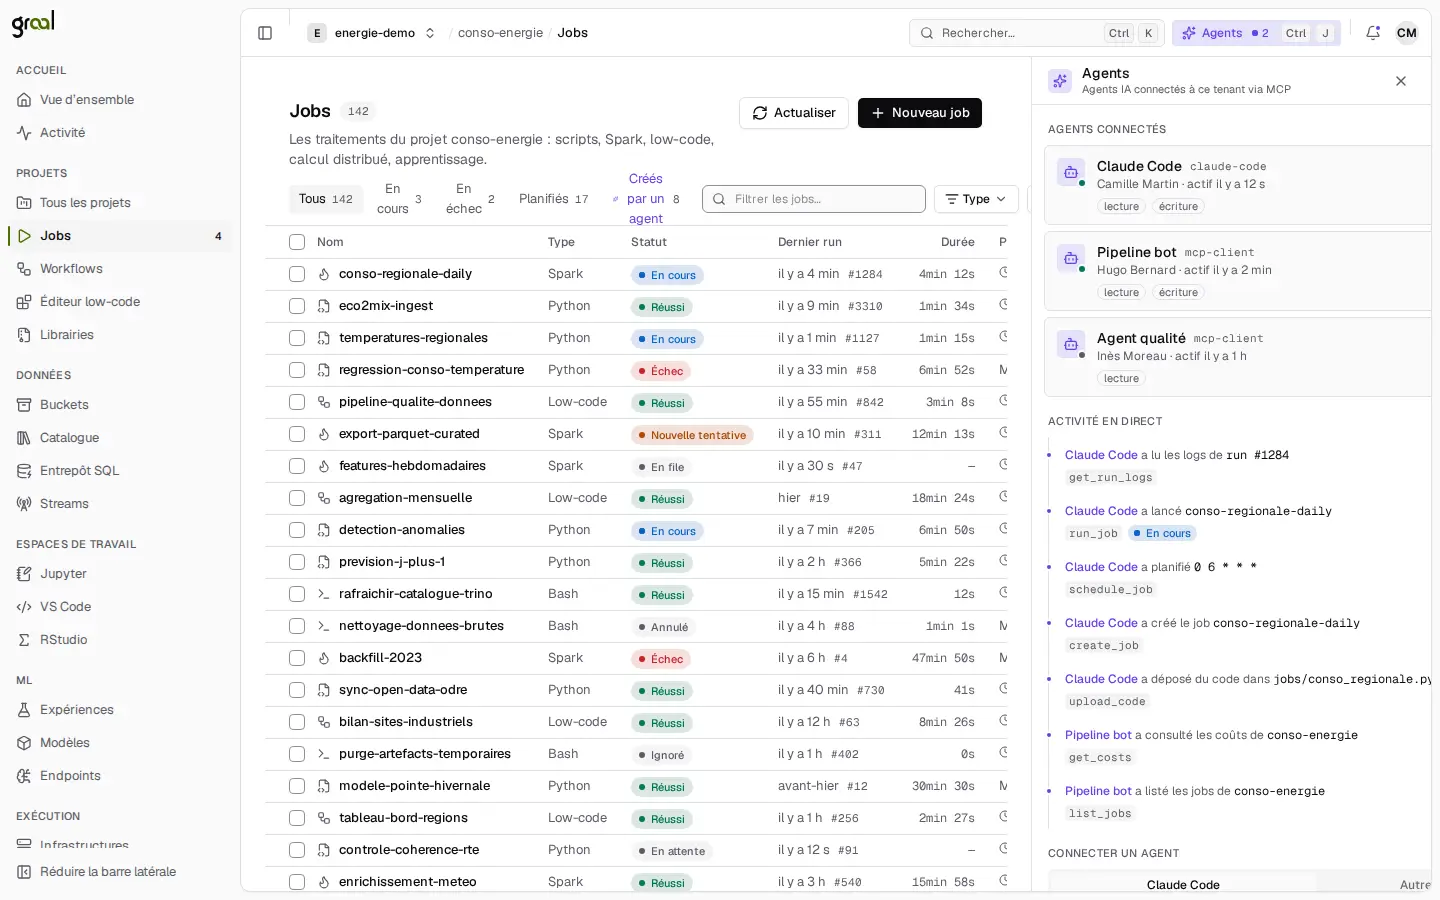Select the Tous 142 tab
Image resolution: width=1440 pixels, height=900 pixels.
326,199
